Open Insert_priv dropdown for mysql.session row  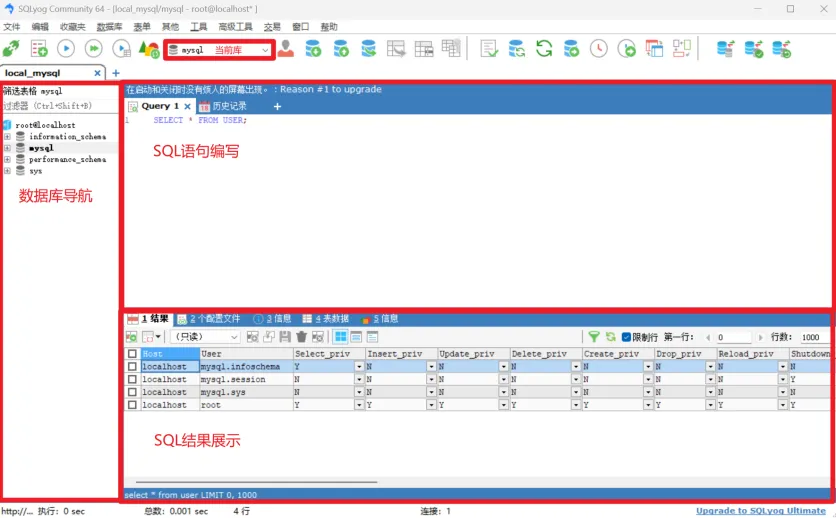point(431,379)
